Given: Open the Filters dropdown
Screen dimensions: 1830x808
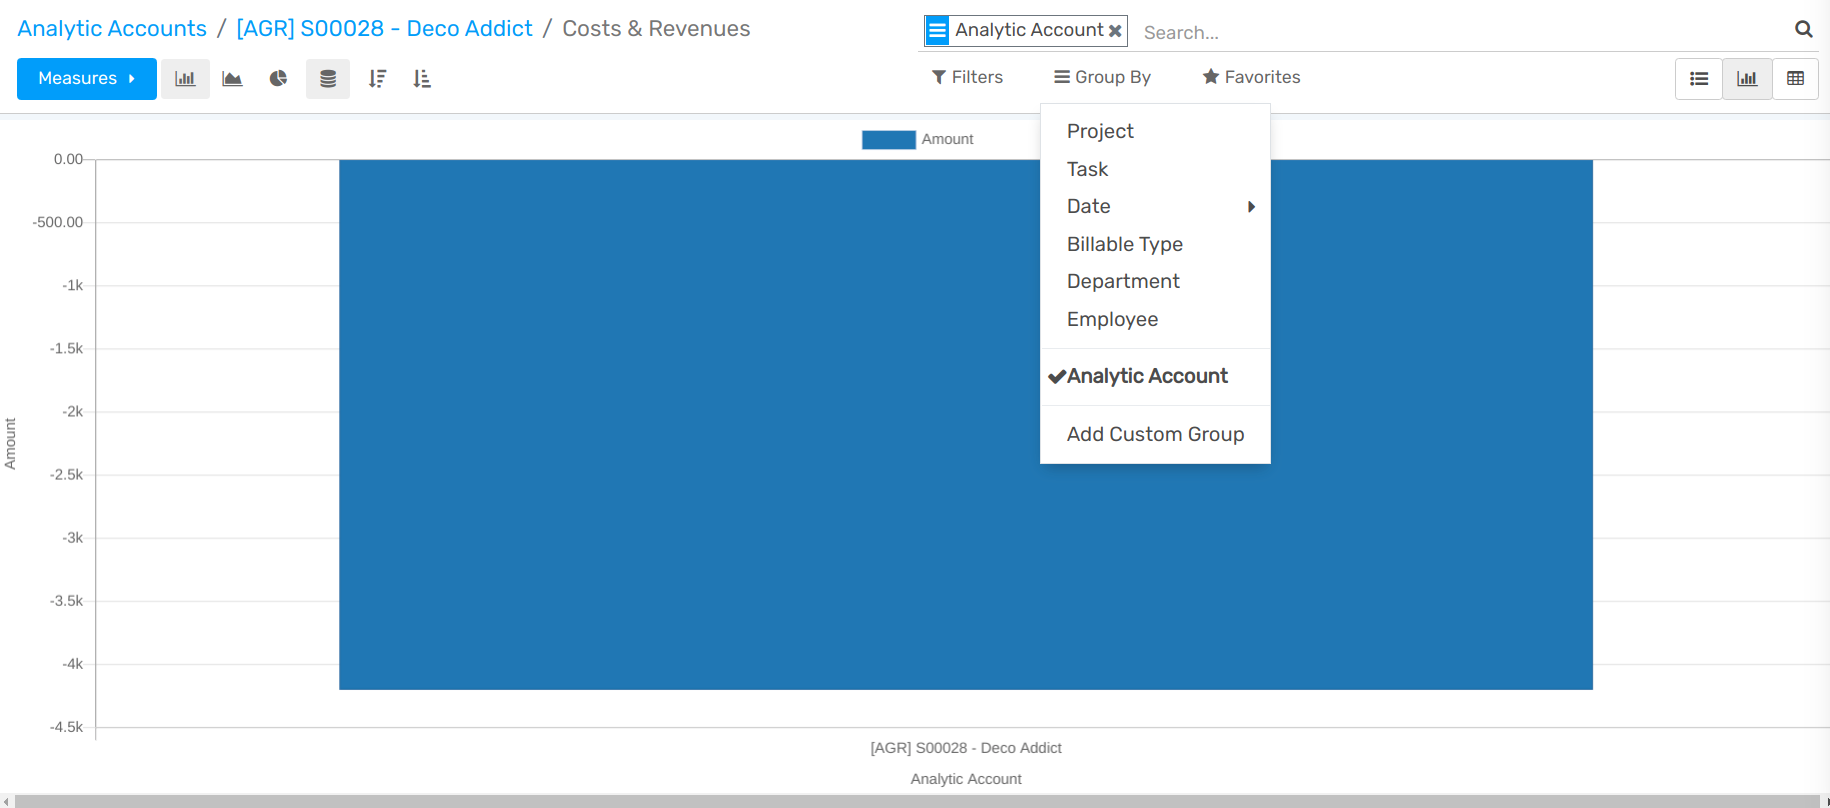Looking at the screenshot, I should point(967,77).
